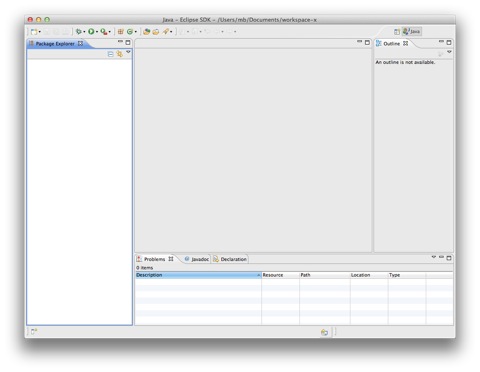480x372 pixels.
Task: Collapse all in Package Explorer
Action: tap(111, 54)
